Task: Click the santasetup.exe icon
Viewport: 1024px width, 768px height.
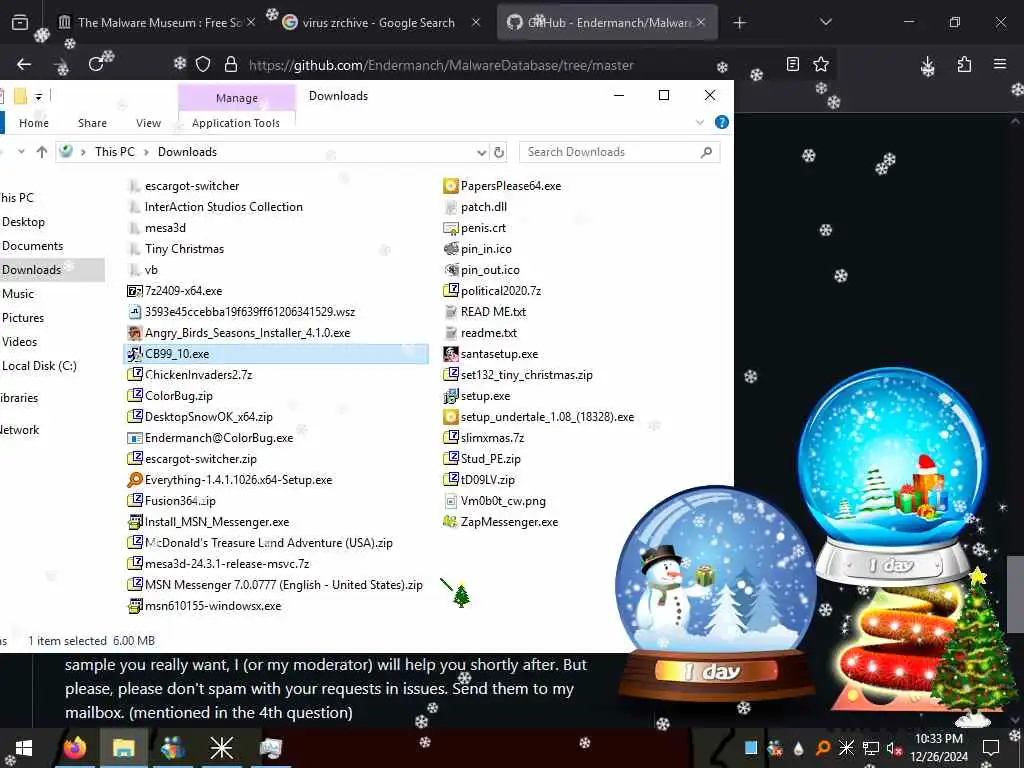Action: point(451,354)
